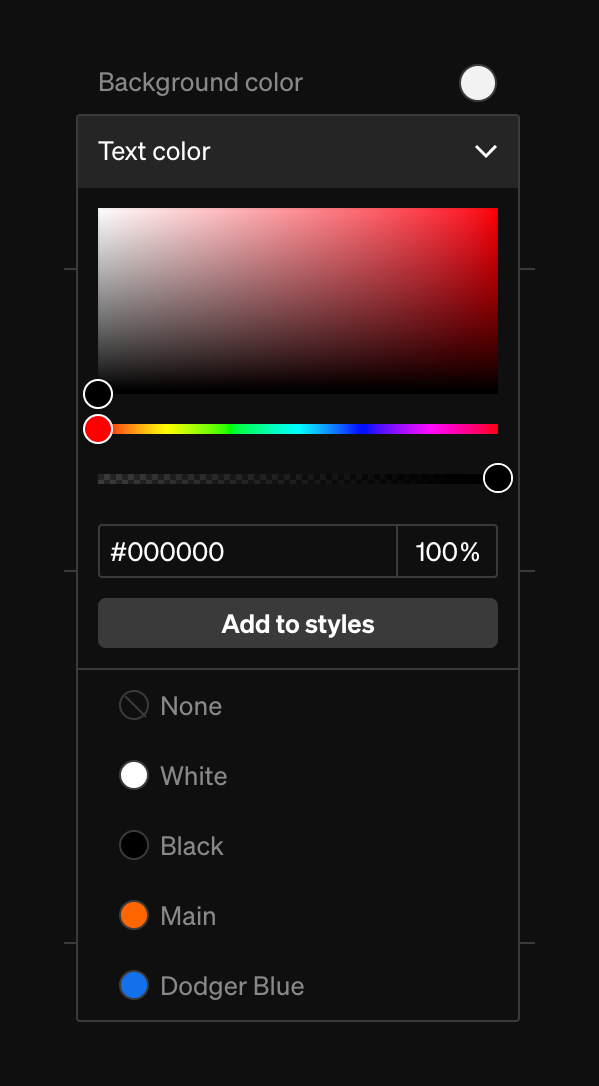
Task: Click the Text color chevron arrow
Action: tap(486, 151)
